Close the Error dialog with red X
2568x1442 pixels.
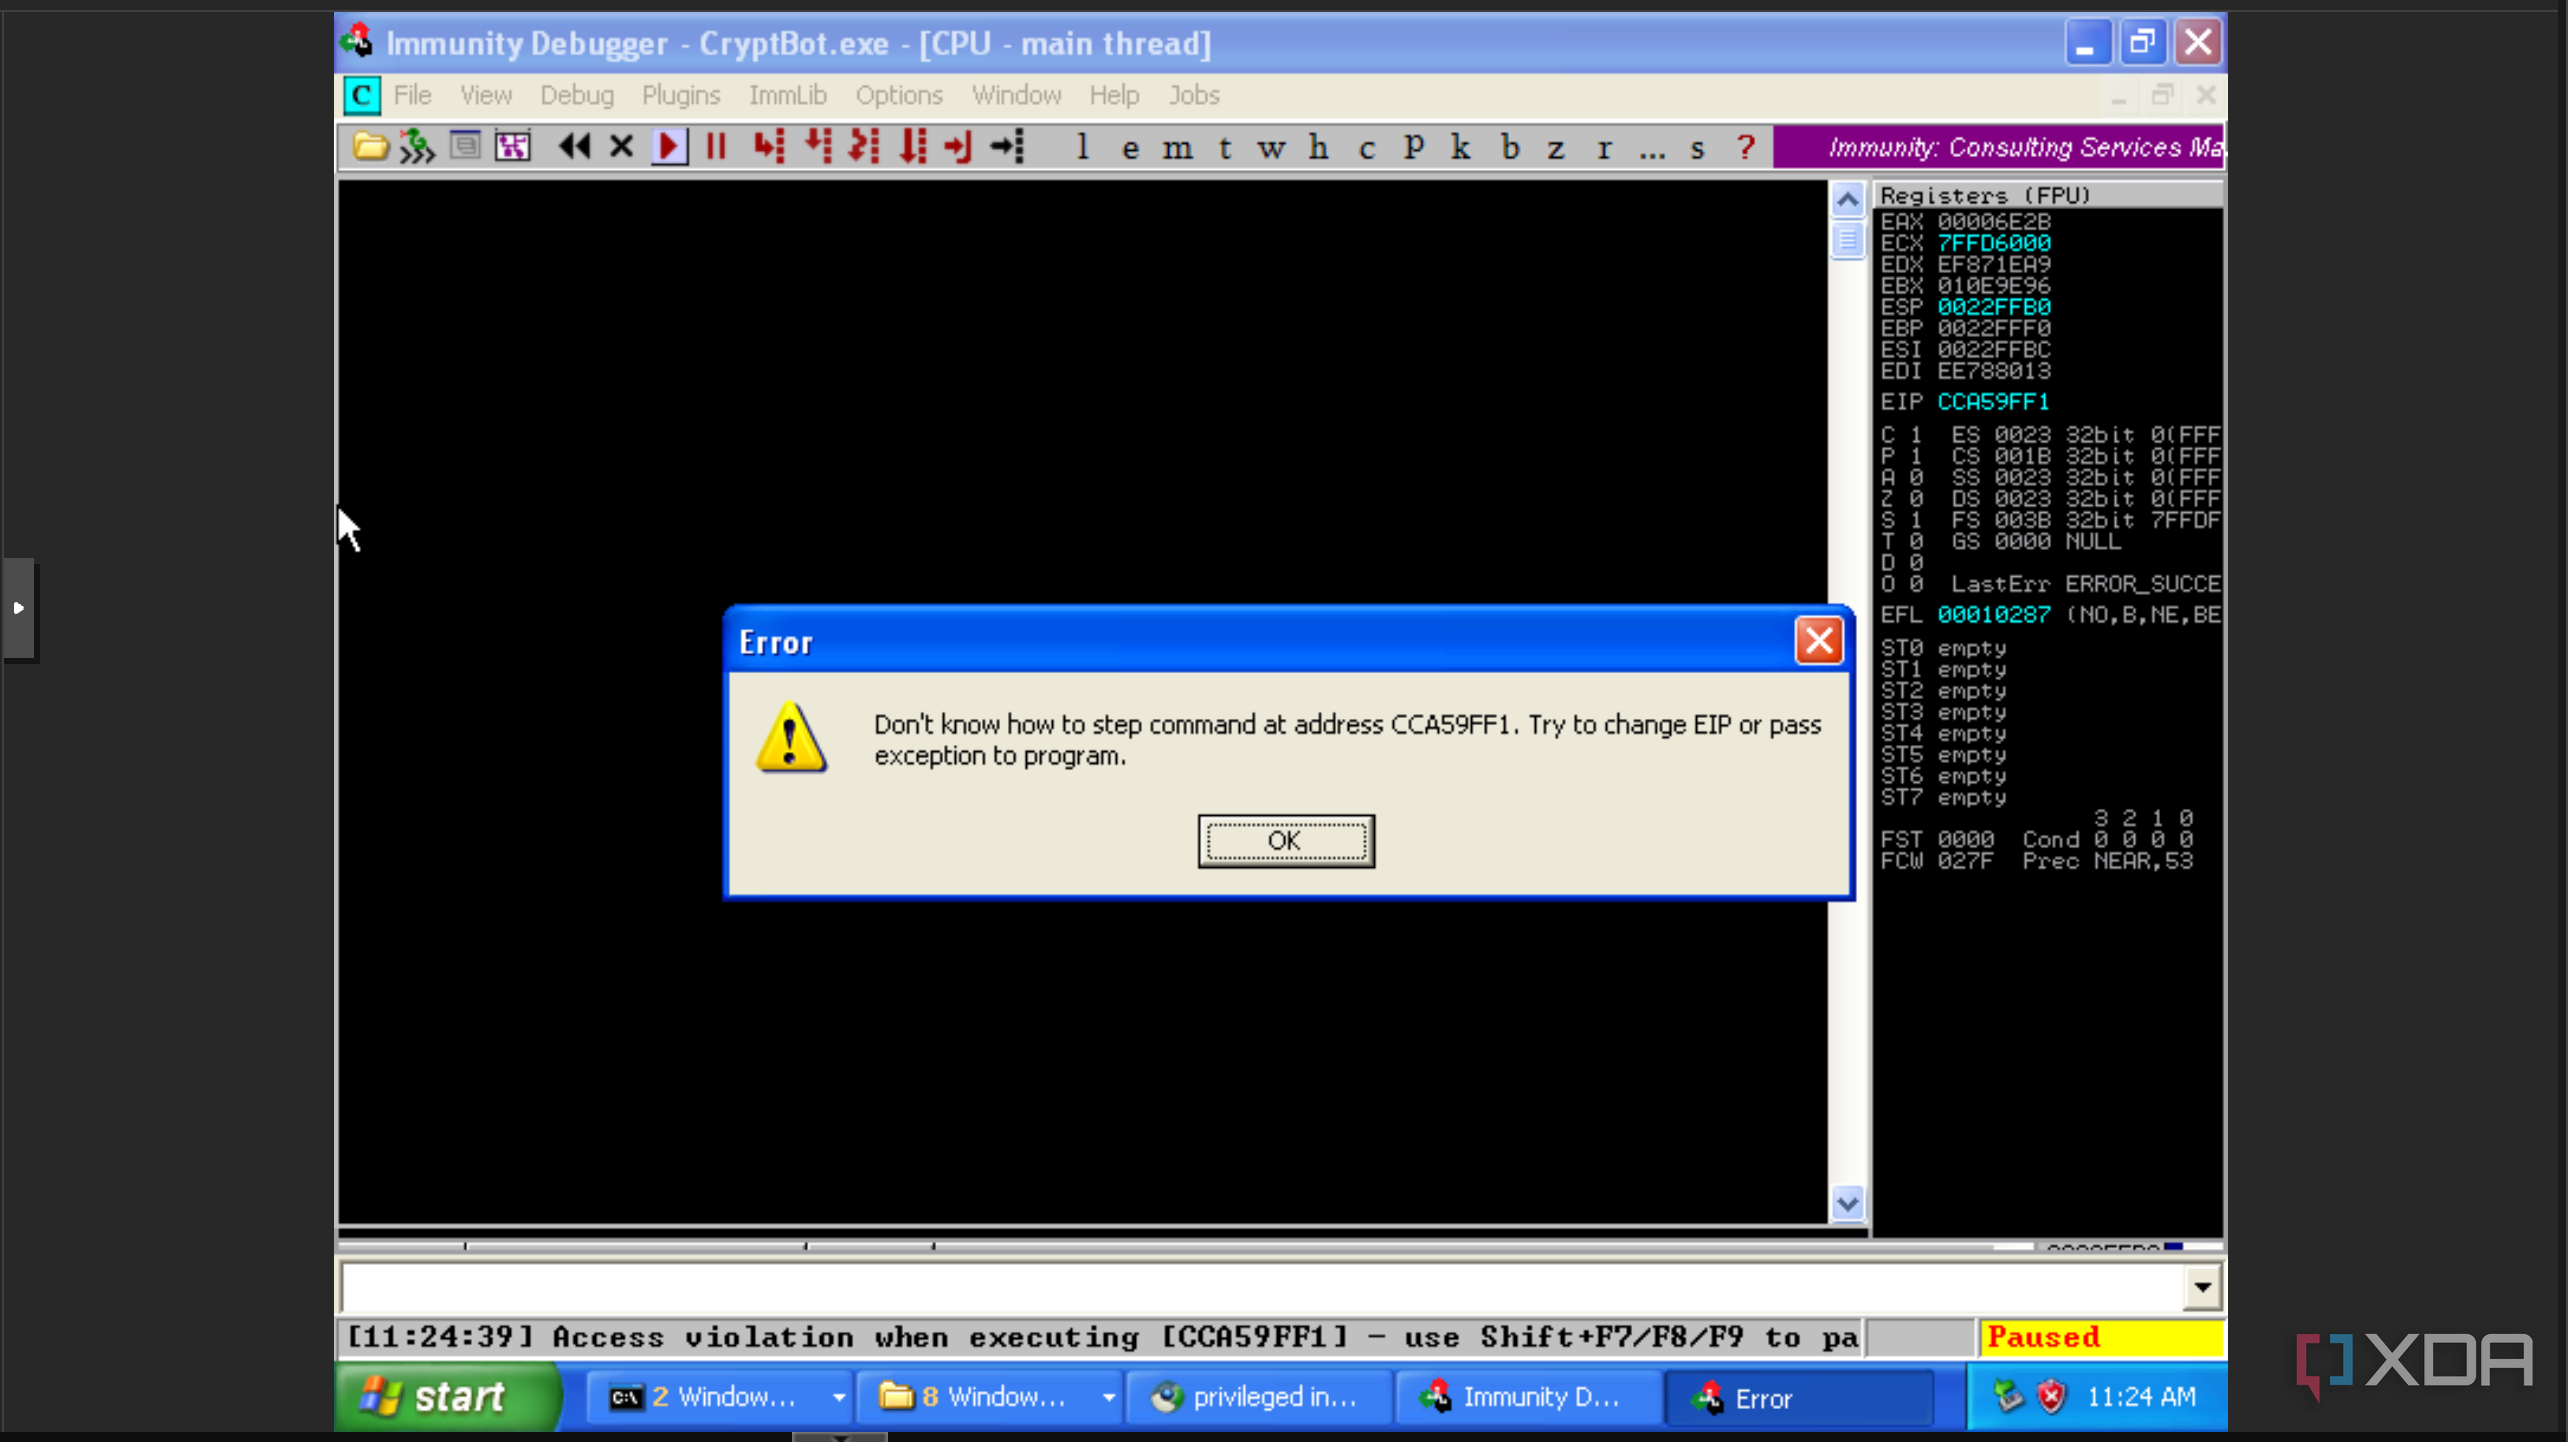pyautogui.click(x=1818, y=640)
